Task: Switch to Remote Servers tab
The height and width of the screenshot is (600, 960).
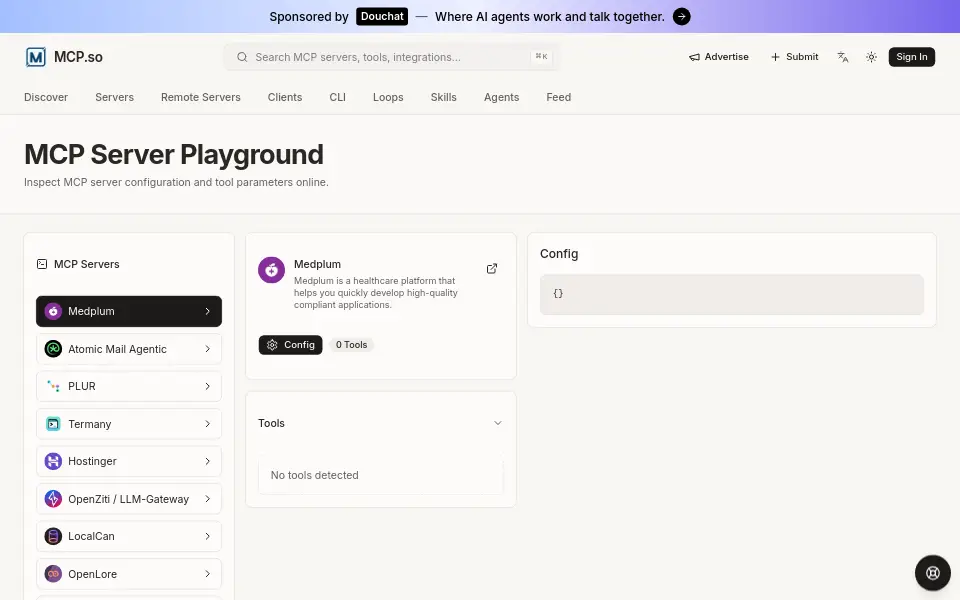Action: (201, 97)
